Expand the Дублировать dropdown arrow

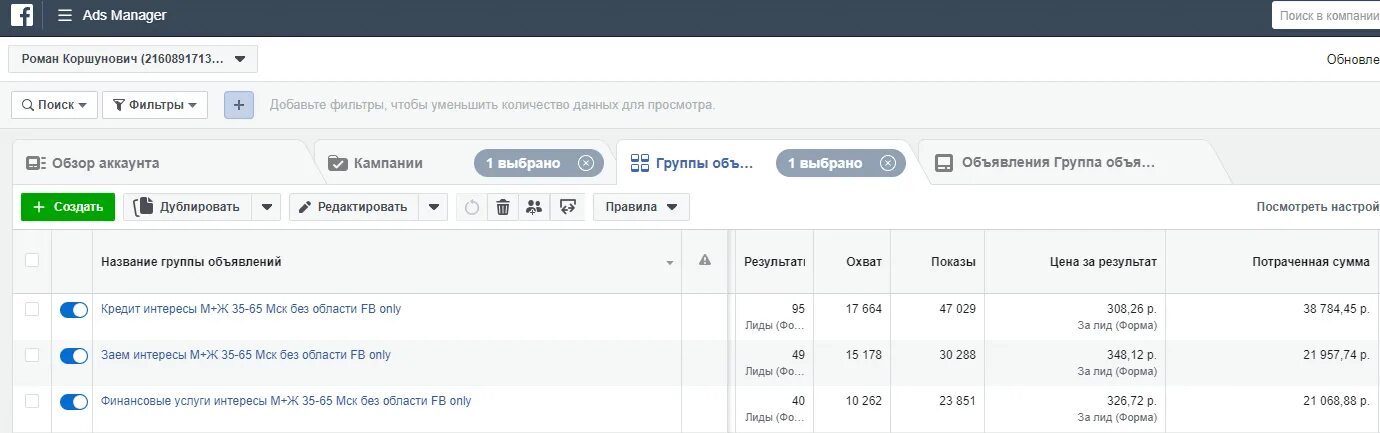click(x=266, y=207)
